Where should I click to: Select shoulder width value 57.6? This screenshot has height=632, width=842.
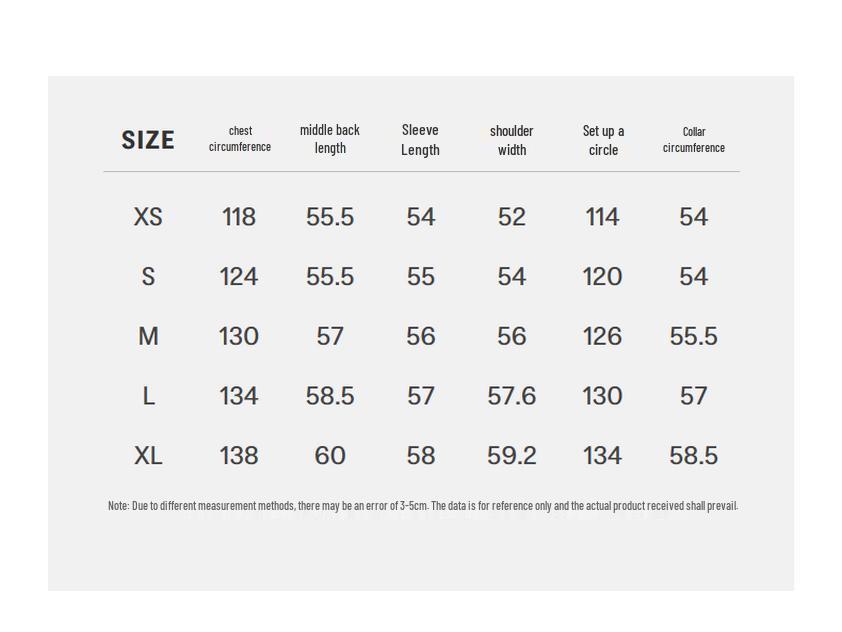pos(511,397)
